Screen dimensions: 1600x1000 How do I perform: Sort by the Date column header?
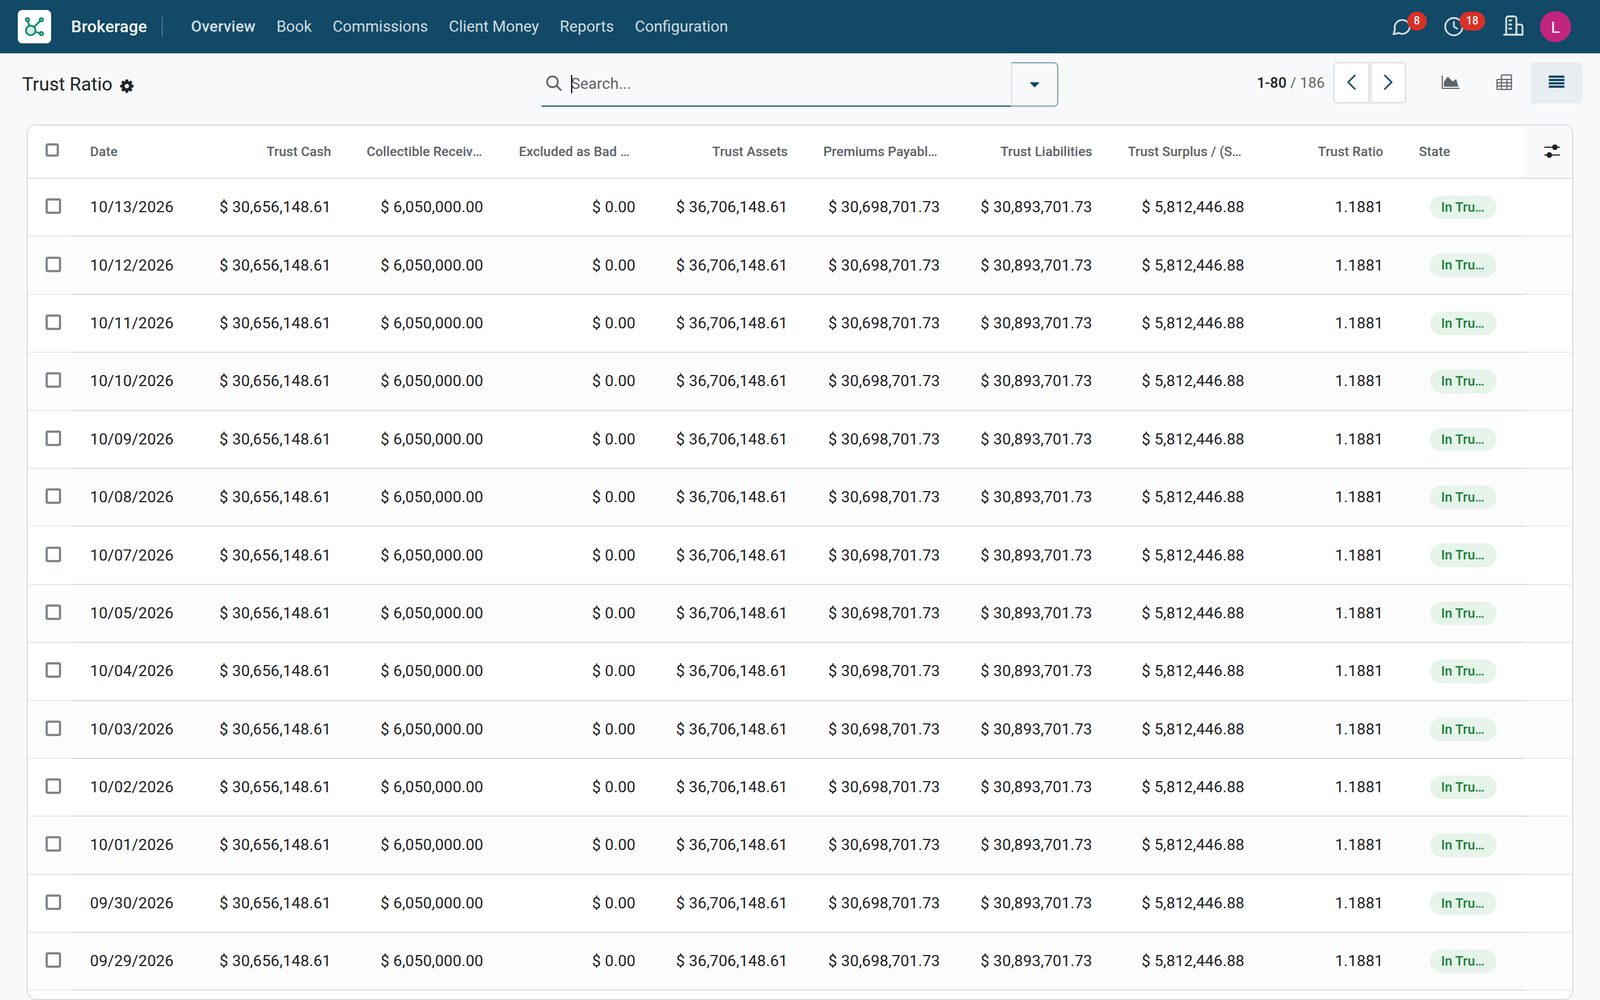pyautogui.click(x=104, y=152)
